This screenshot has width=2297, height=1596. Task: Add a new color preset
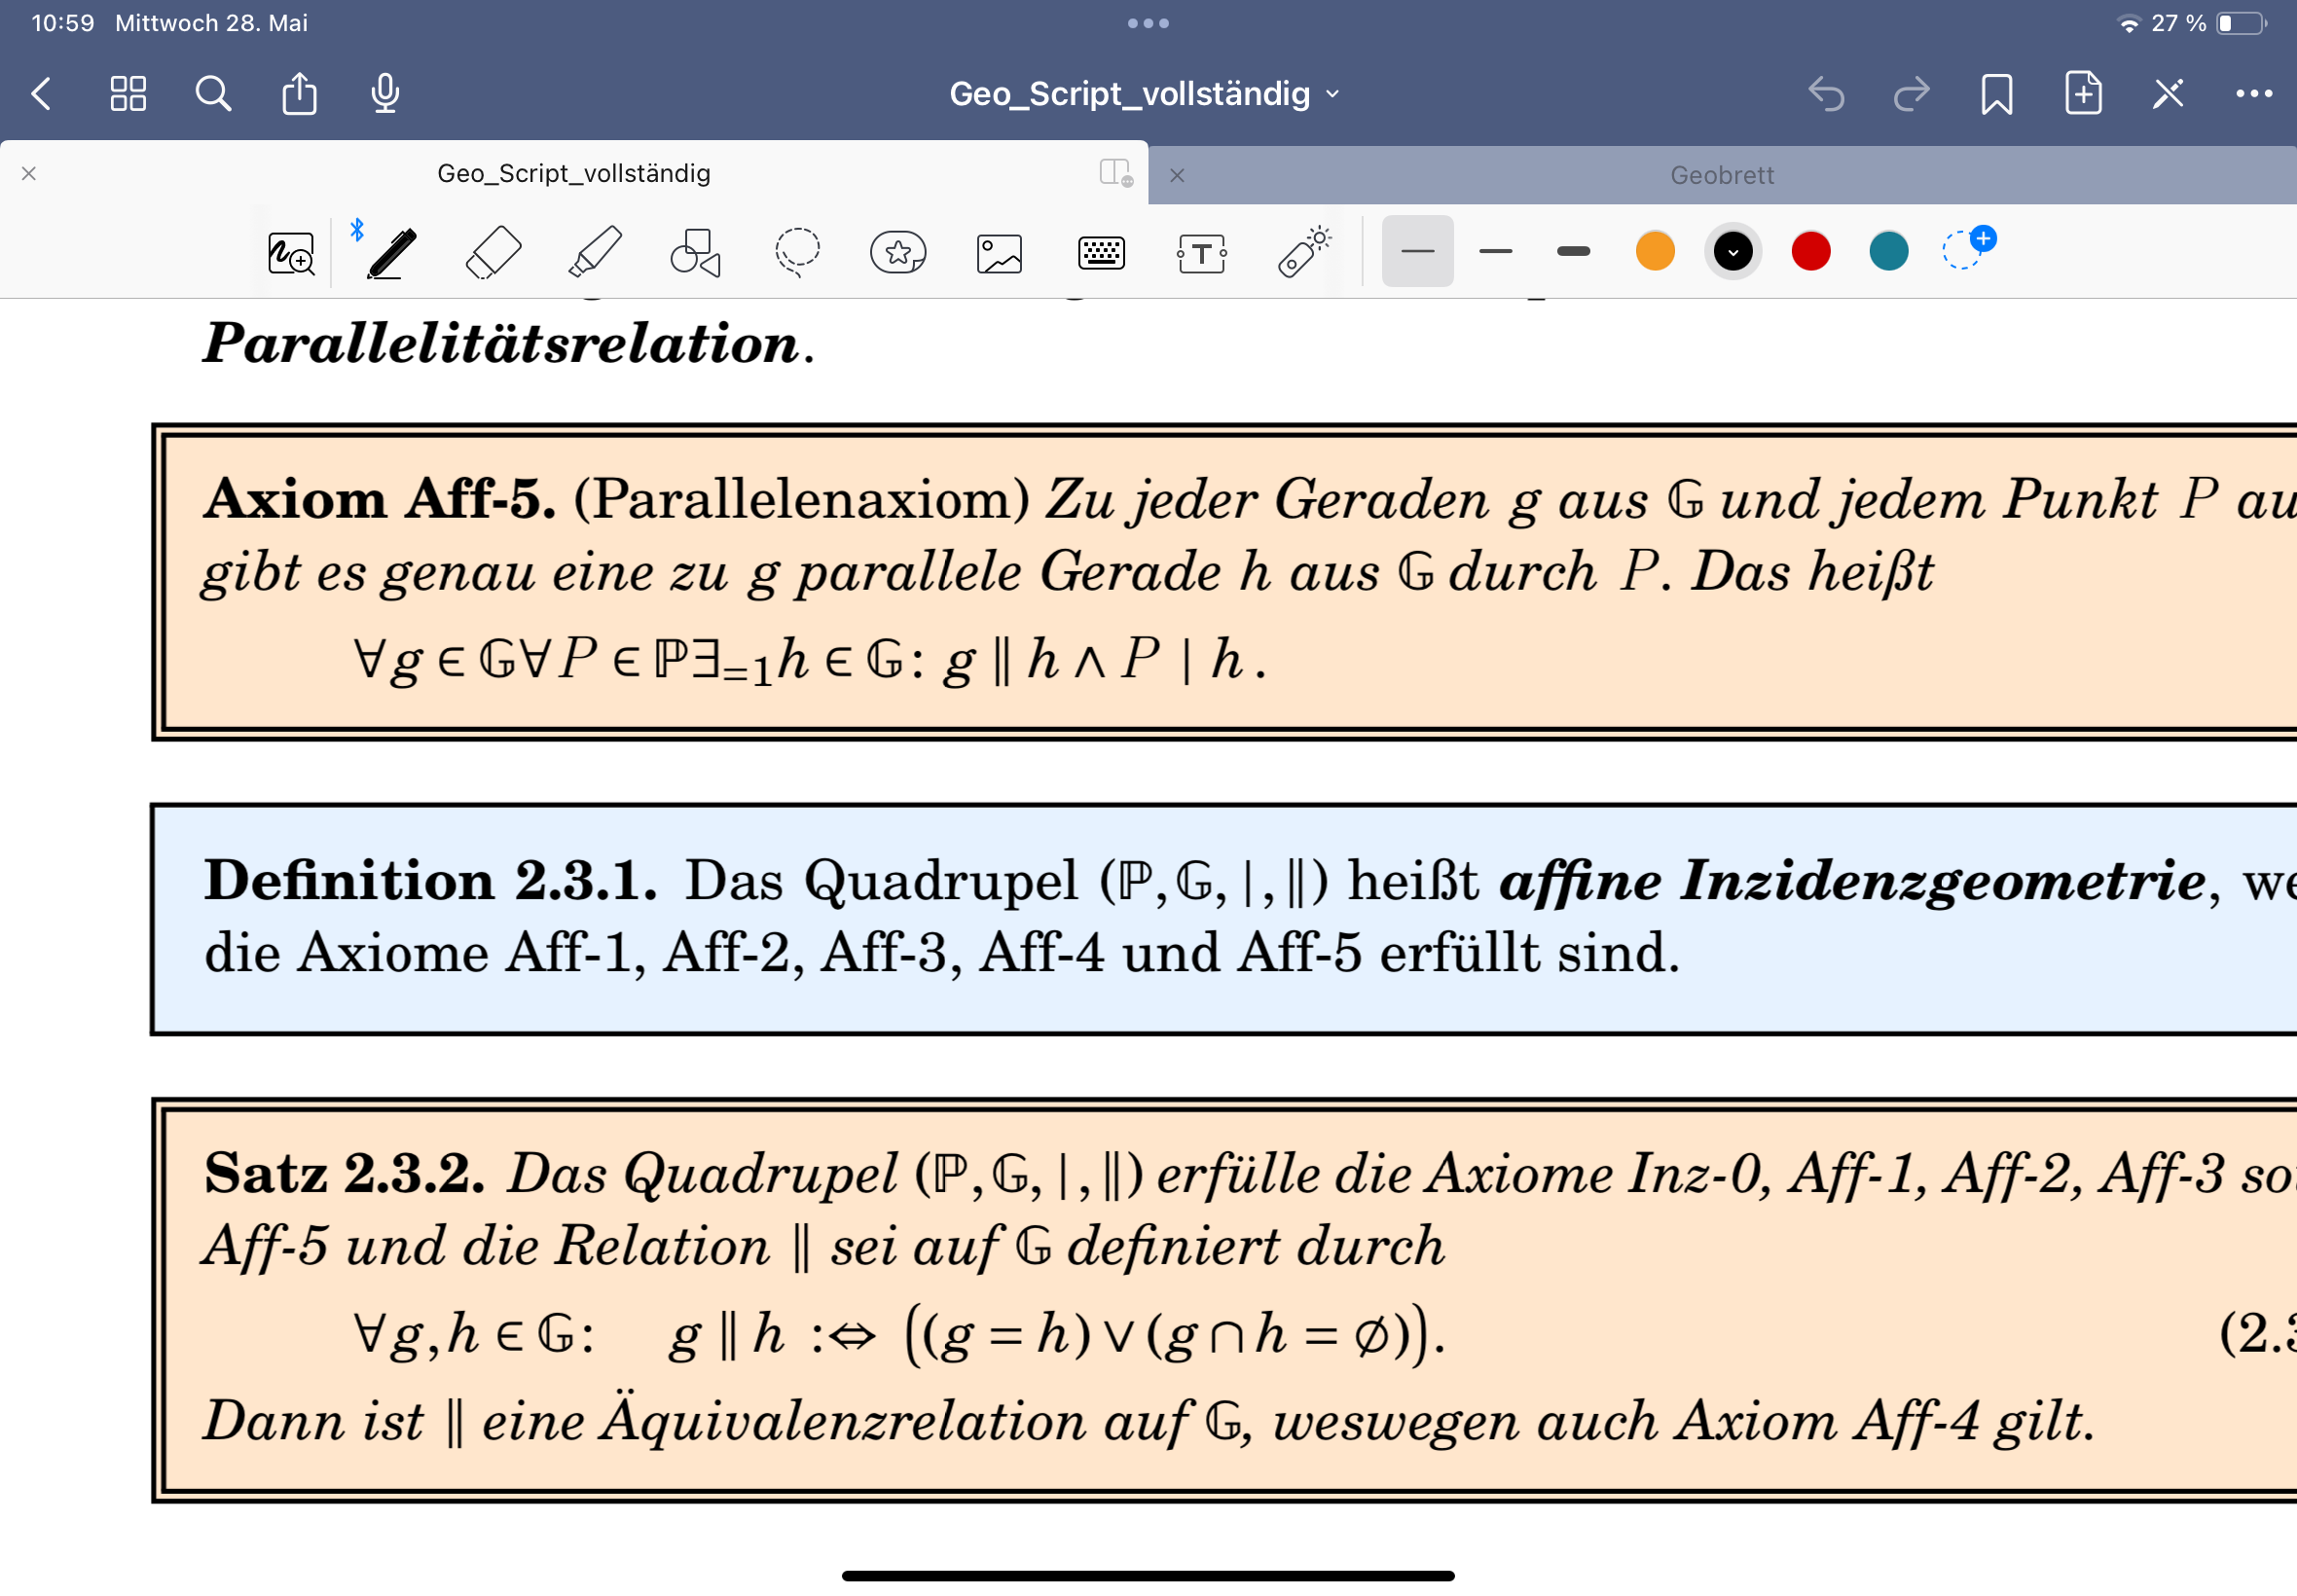1967,248
